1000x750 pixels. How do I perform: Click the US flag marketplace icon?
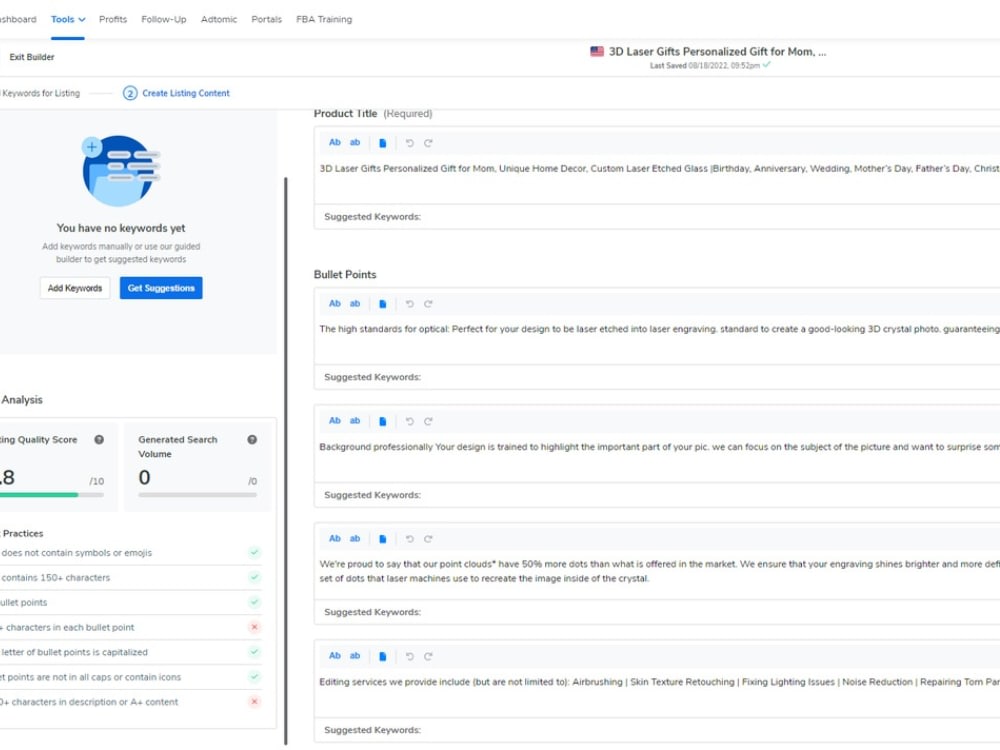point(597,51)
